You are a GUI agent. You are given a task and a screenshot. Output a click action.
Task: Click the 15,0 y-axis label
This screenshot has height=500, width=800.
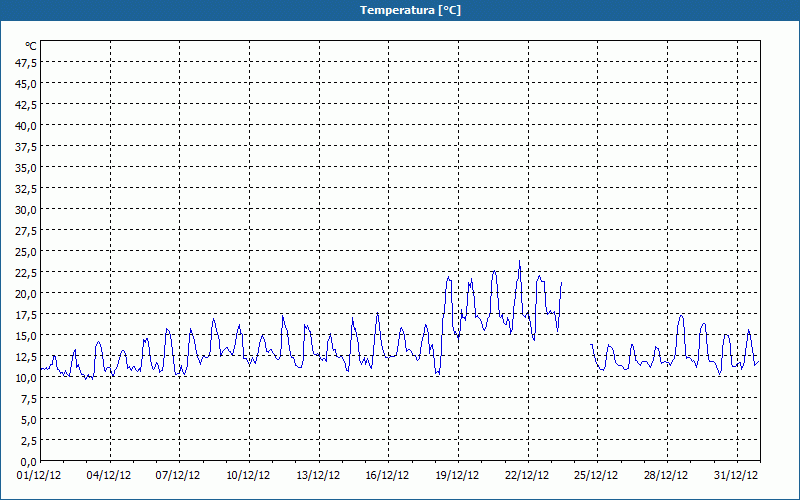pyautogui.click(x=26, y=336)
